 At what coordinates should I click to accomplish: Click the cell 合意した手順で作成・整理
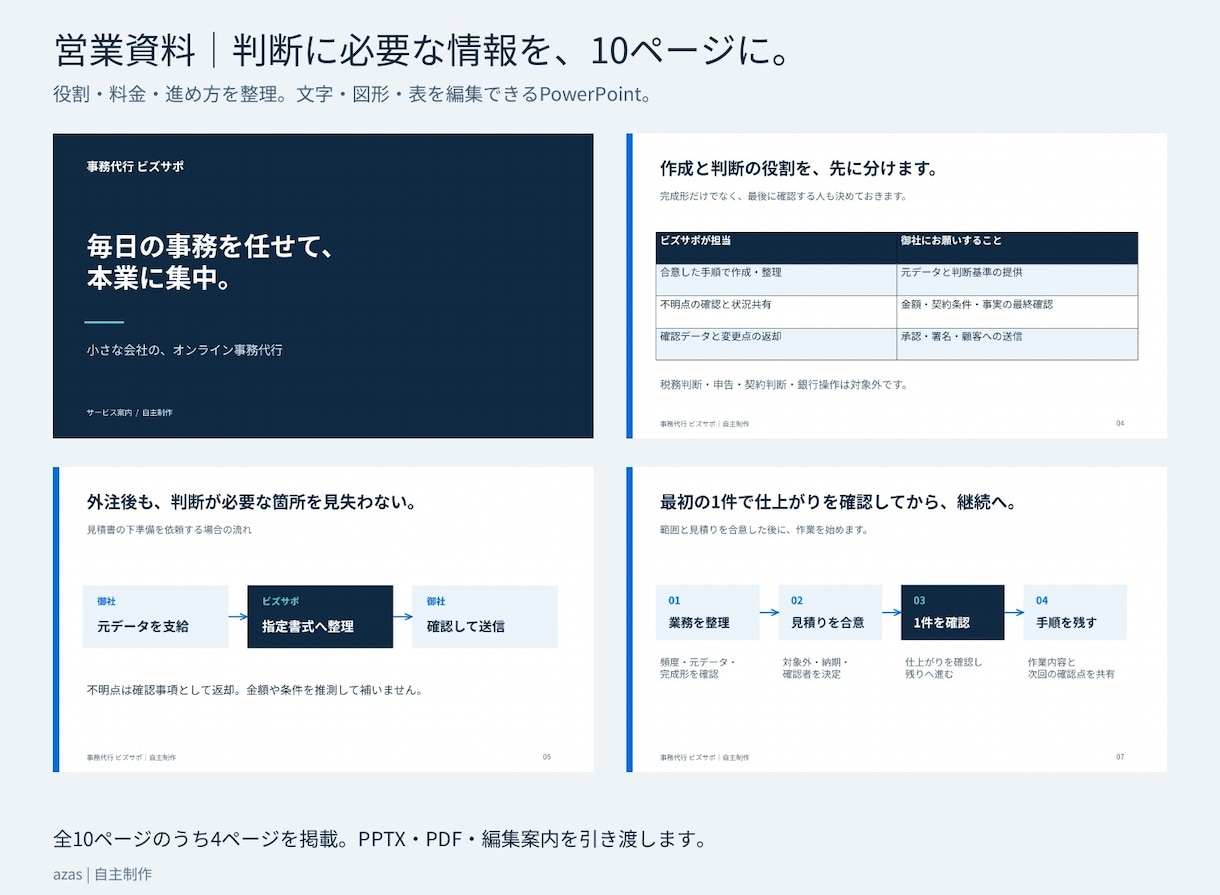tap(776, 279)
